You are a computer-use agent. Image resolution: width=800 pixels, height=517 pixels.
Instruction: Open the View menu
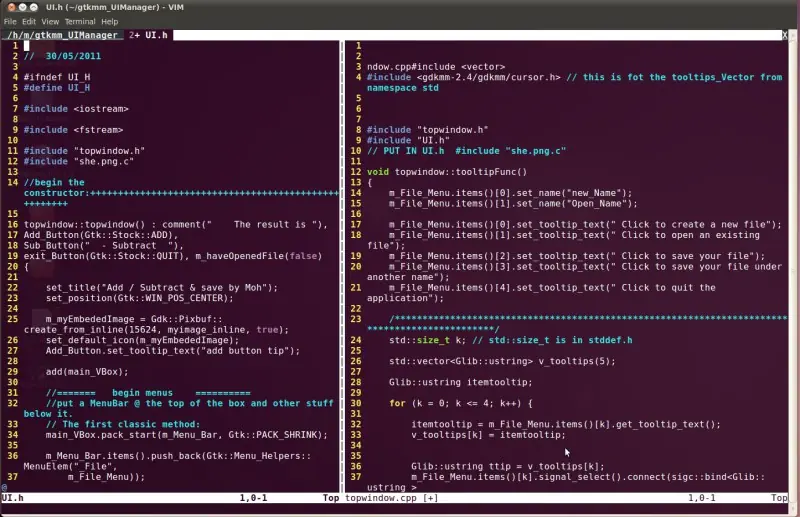[x=50, y=21]
